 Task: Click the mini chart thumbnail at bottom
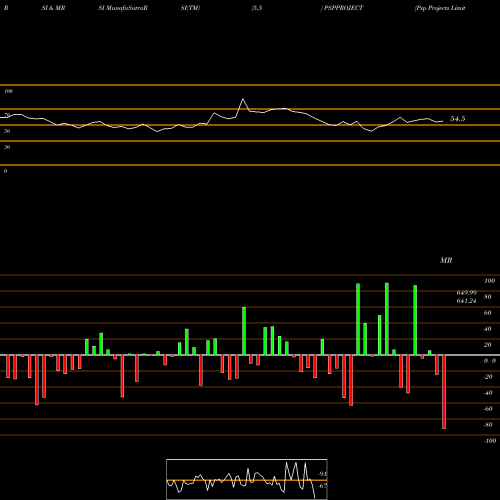(247, 479)
